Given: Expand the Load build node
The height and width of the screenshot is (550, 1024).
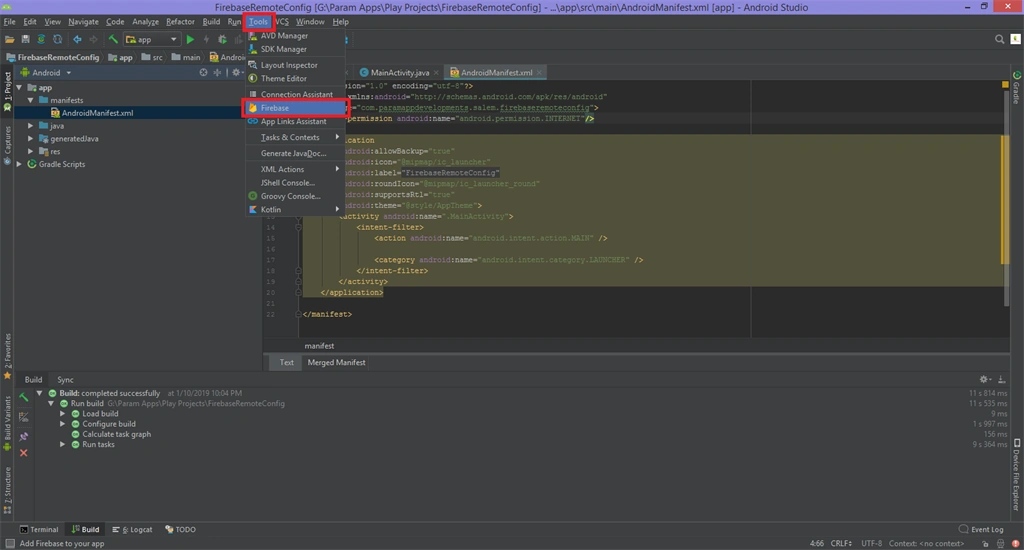Looking at the screenshot, I should coord(63,413).
